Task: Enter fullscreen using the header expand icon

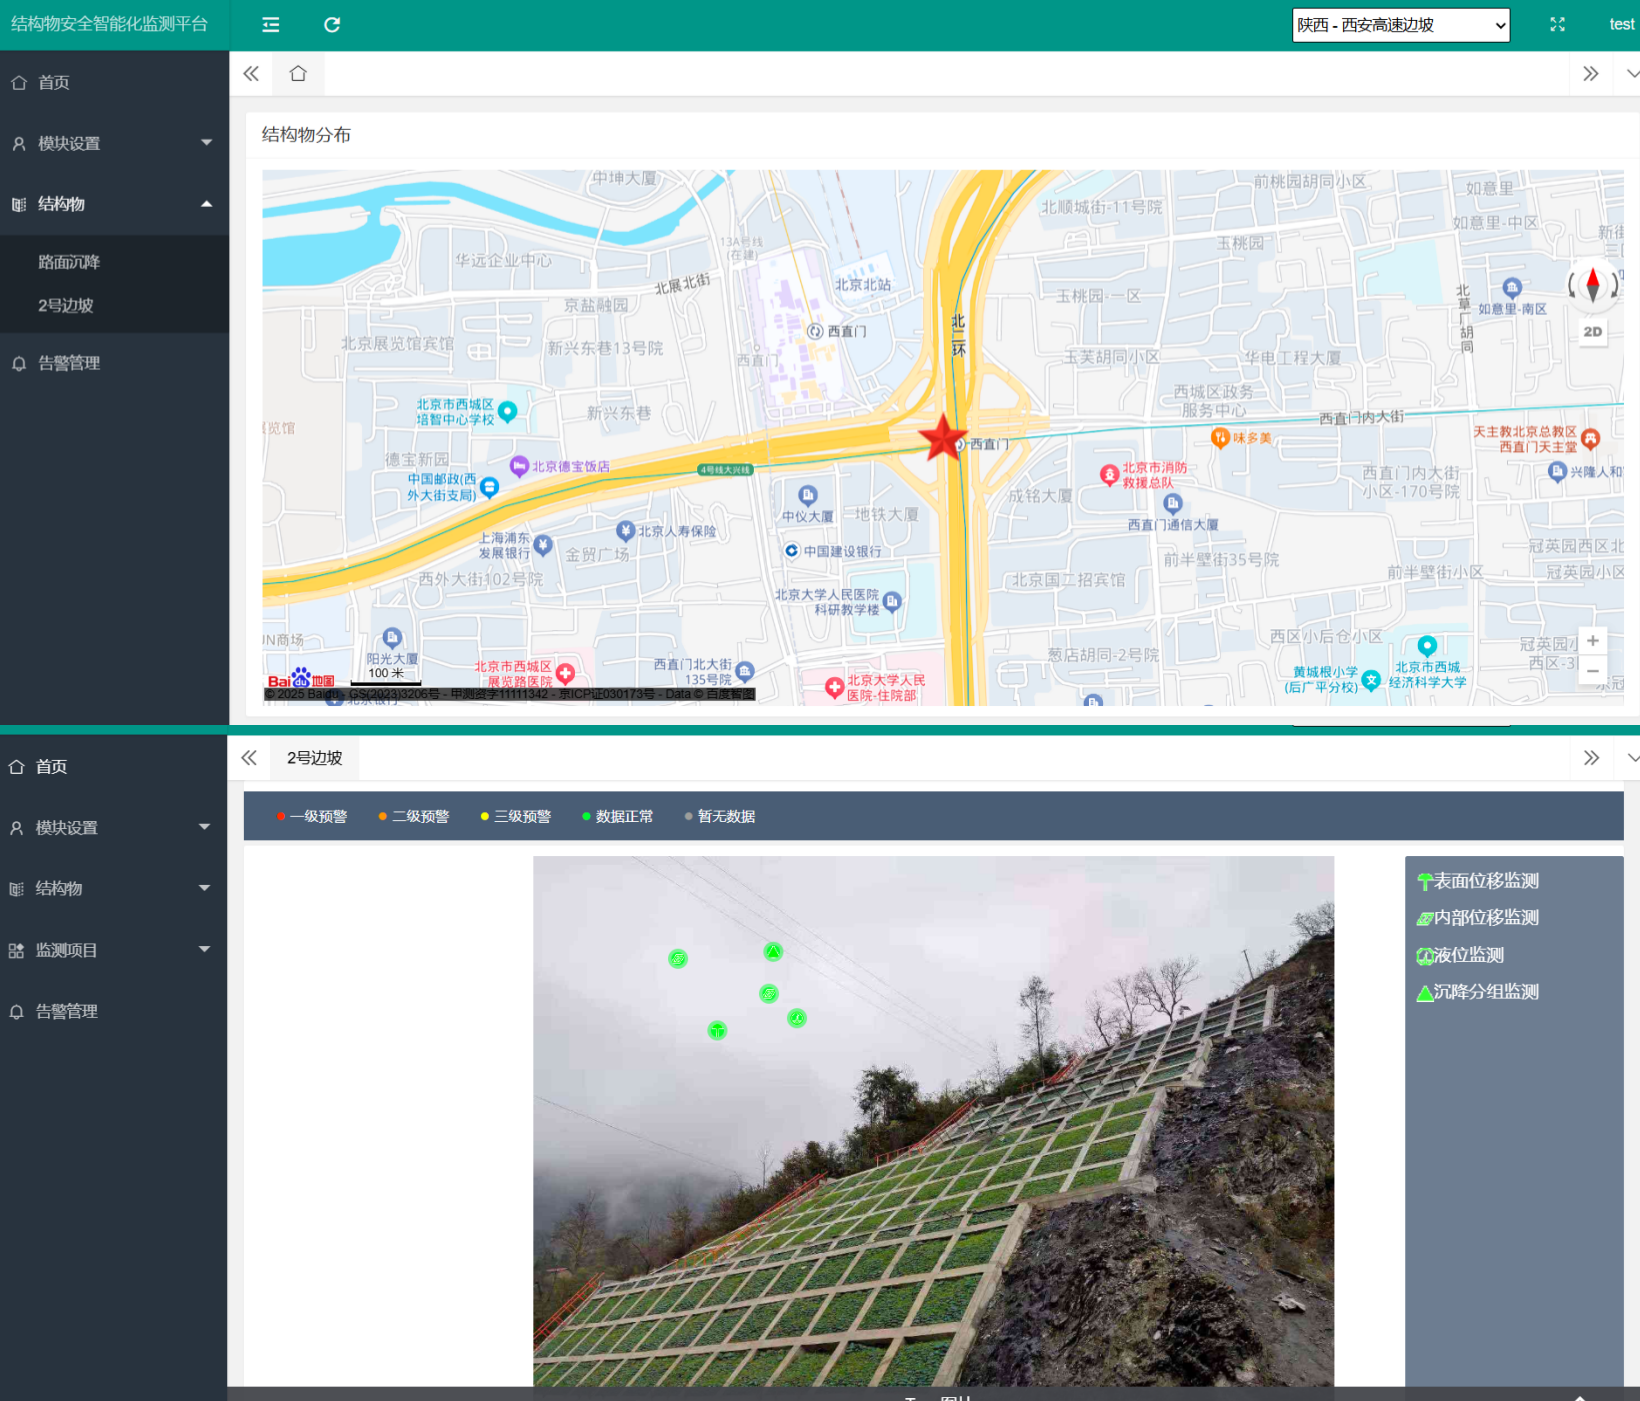Action: (1557, 25)
